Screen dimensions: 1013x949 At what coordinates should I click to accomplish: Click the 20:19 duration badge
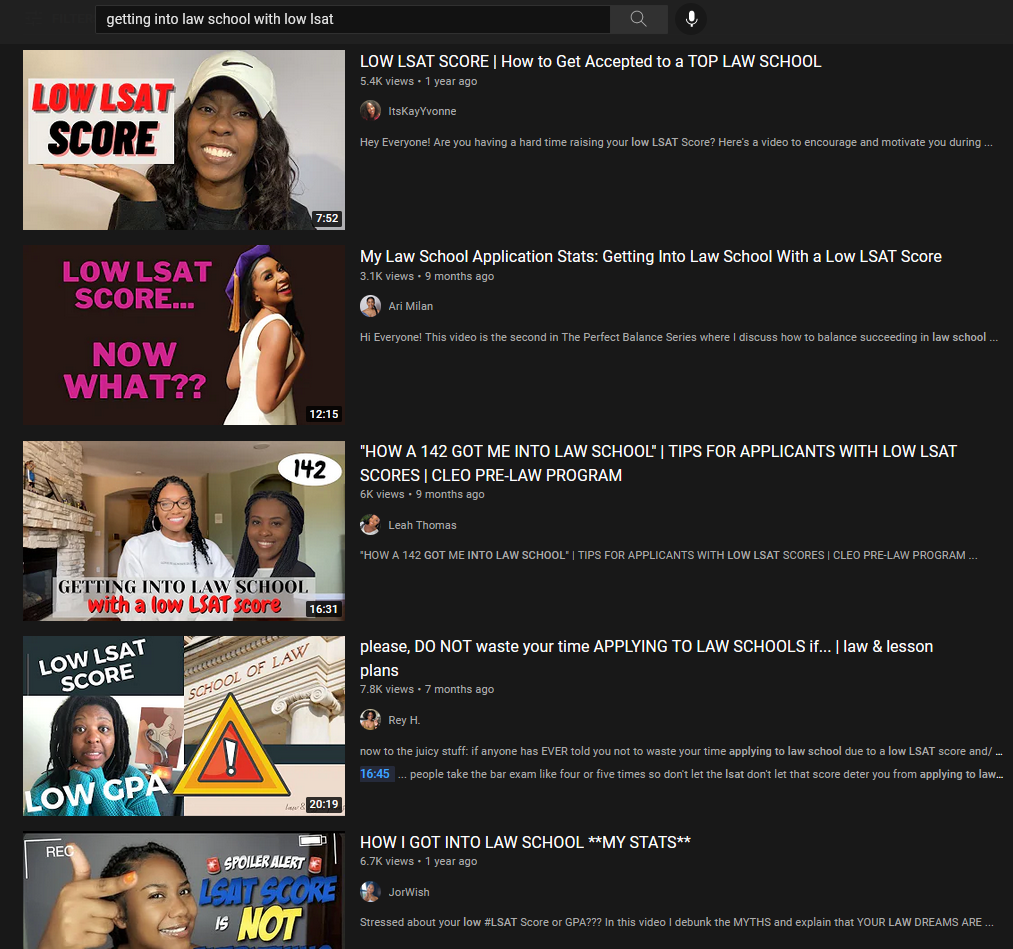point(324,804)
